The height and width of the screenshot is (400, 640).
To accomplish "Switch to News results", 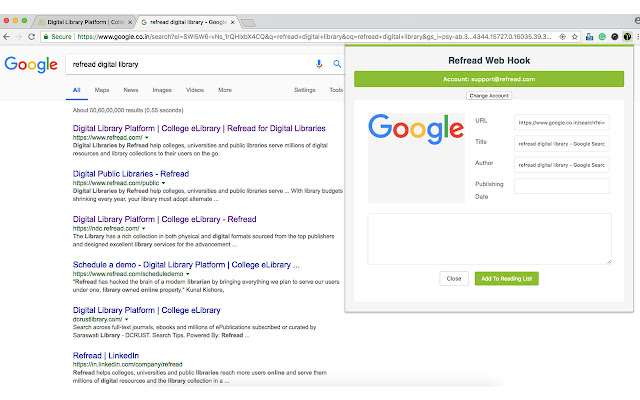I will pos(131,90).
